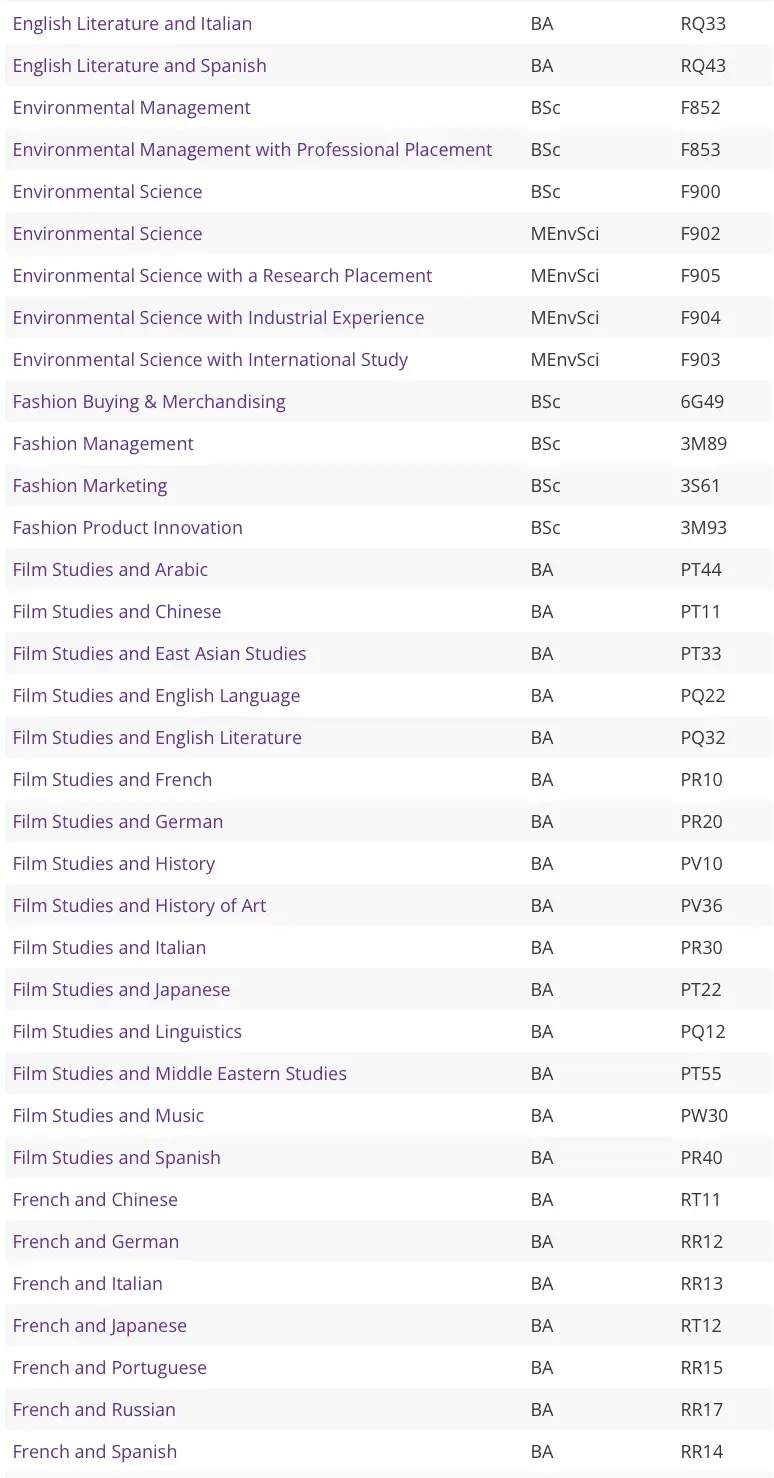Screen dimensions: 774x1478
Task: Click French and Portuguese course link
Action: tap(109, 1368)
